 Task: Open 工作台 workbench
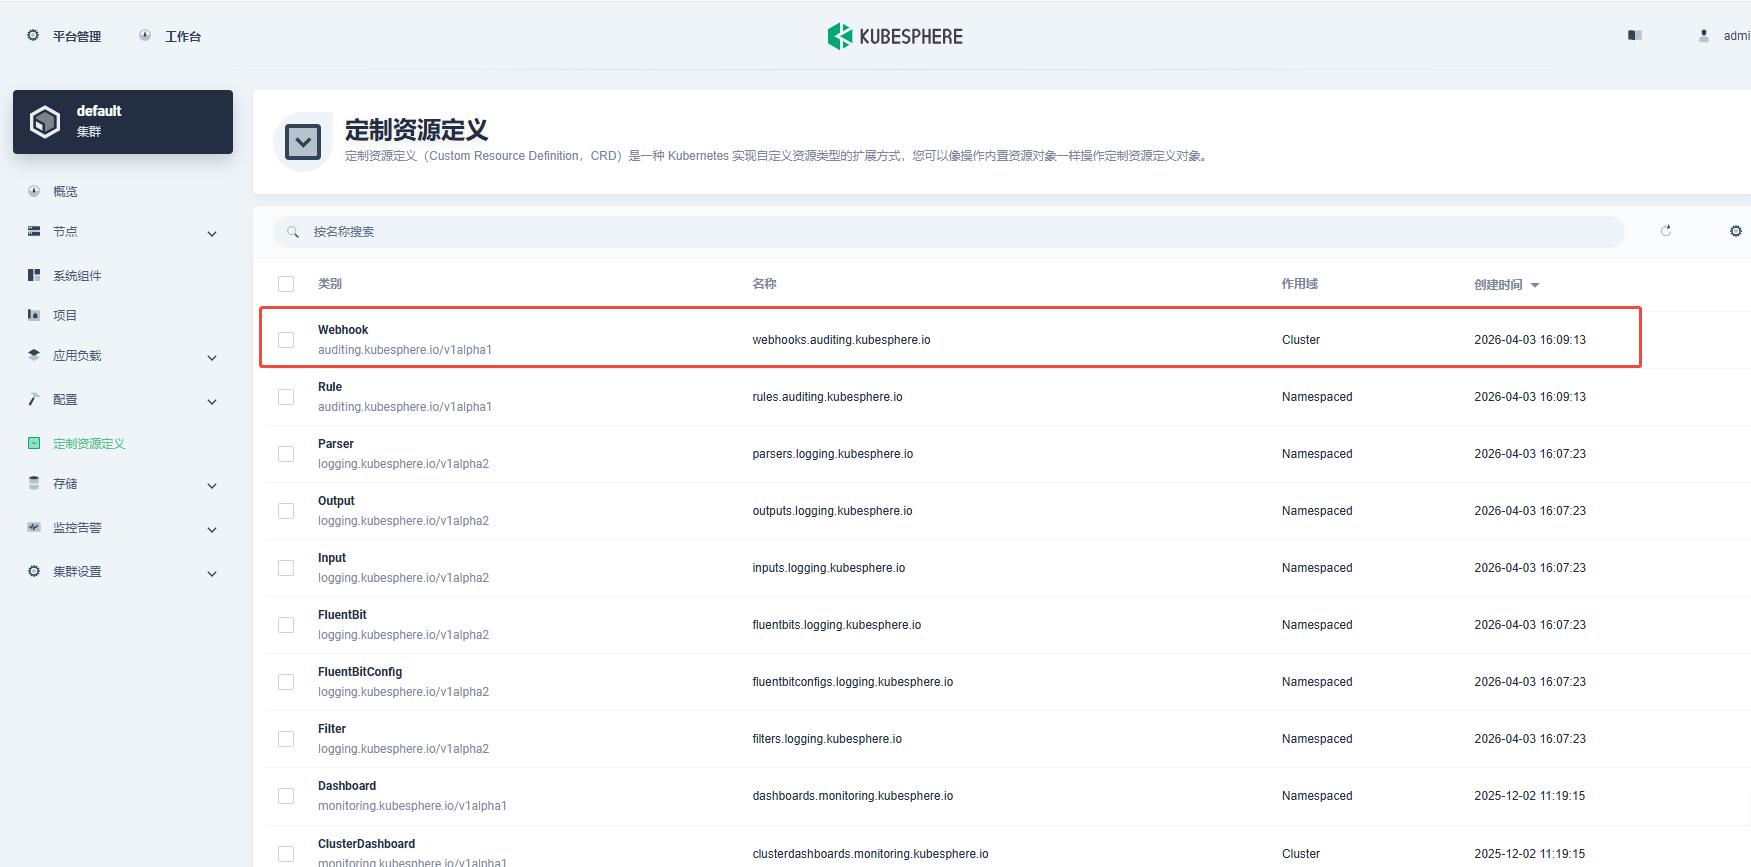(x=183, y=36)
